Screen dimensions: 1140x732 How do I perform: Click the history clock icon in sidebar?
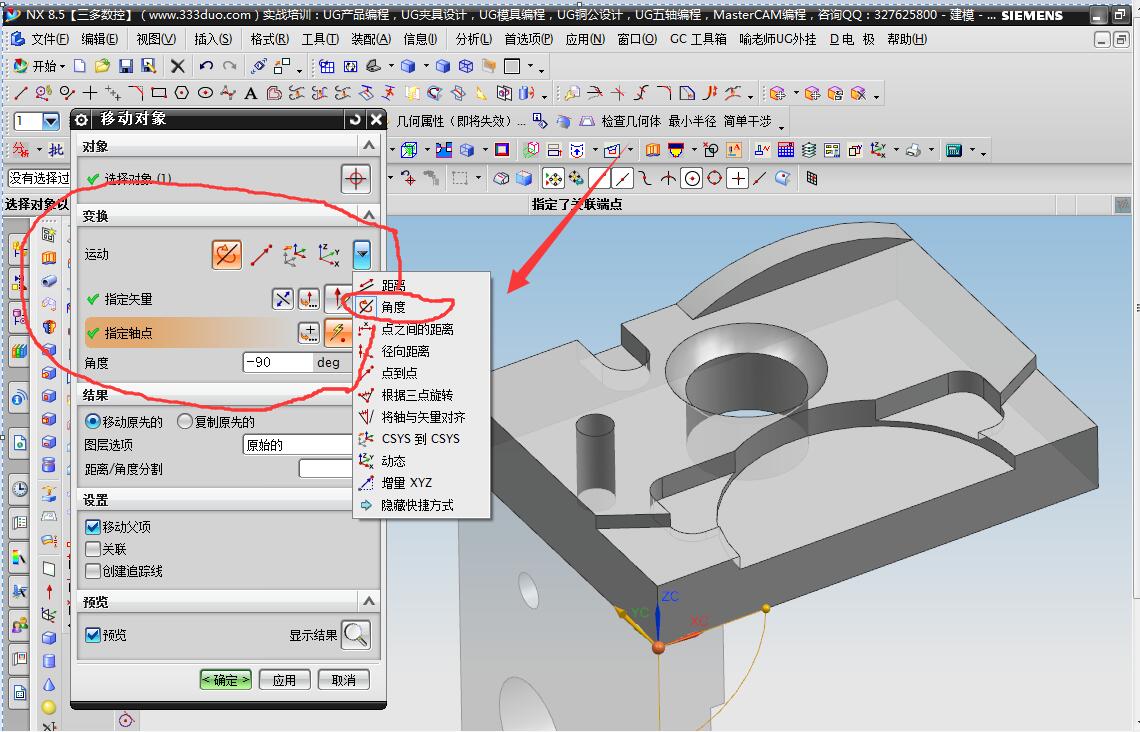coord(20,489)
